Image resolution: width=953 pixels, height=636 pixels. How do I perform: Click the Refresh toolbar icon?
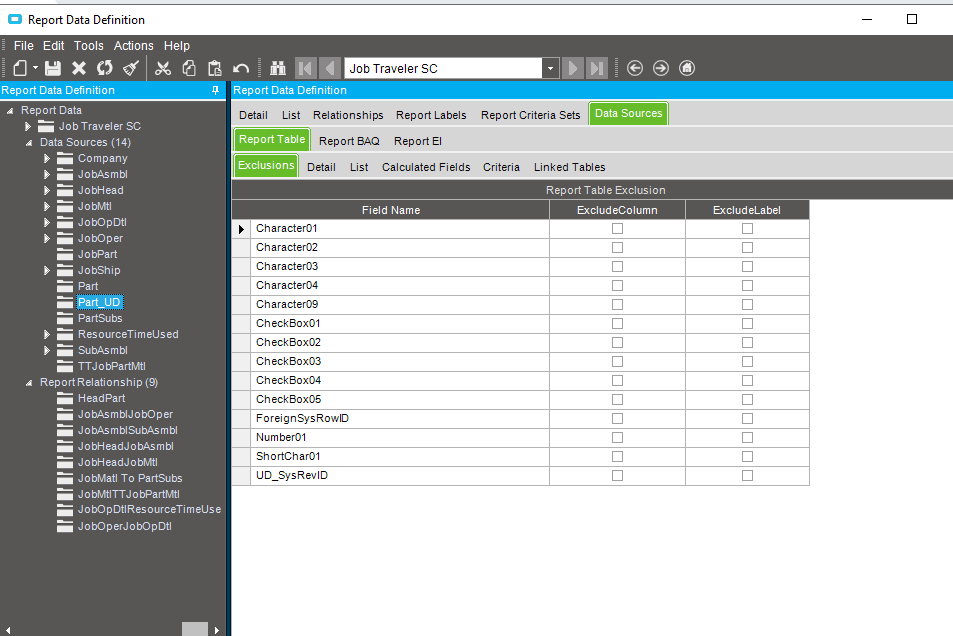[x=105, y=68]
